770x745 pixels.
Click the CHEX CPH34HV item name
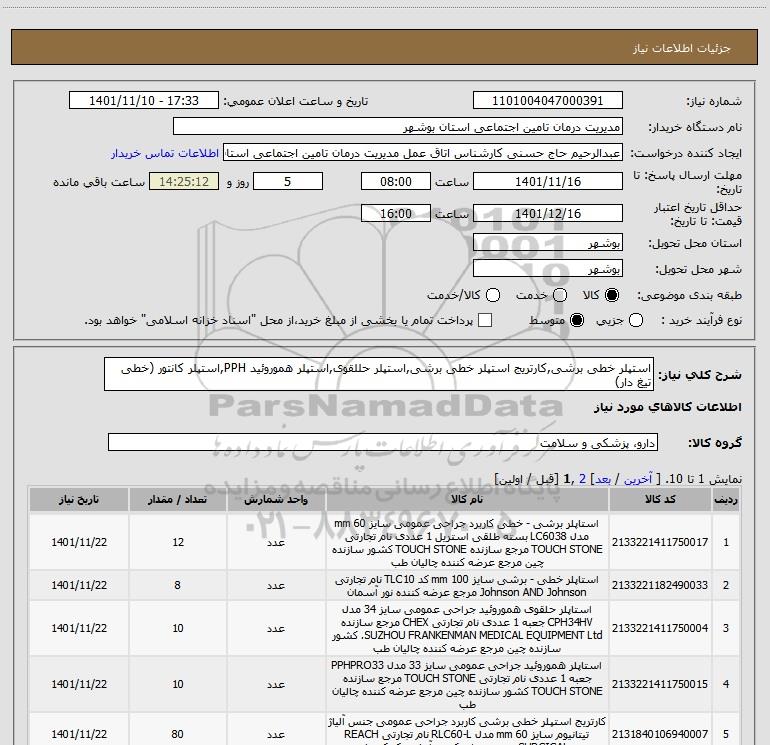point(467,629)
